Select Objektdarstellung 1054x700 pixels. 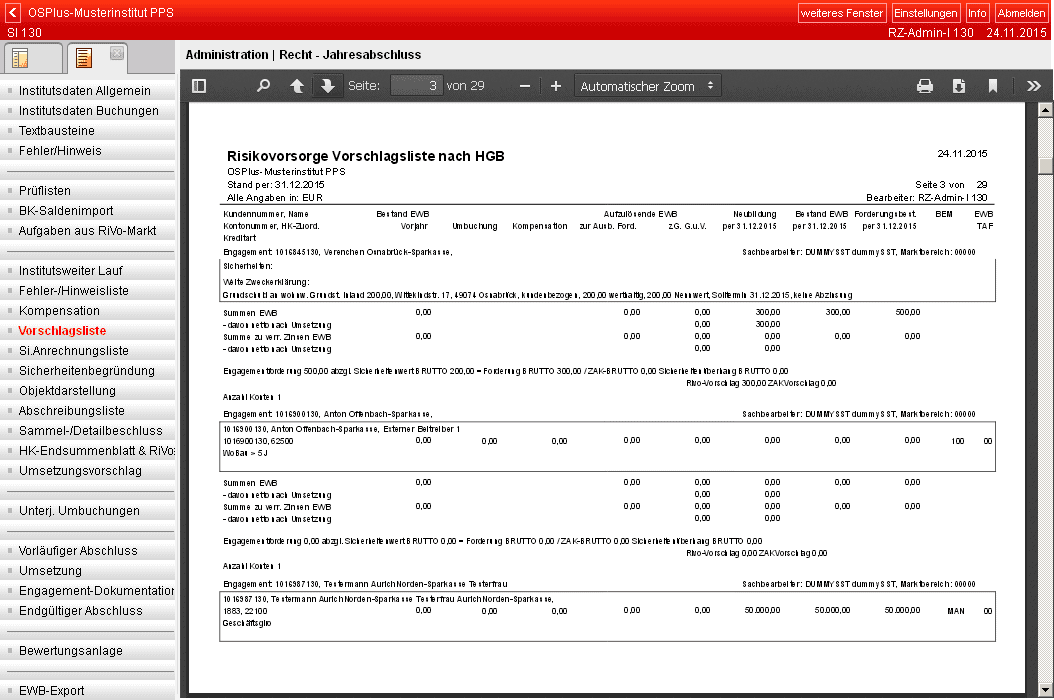[x=87, y=391]
